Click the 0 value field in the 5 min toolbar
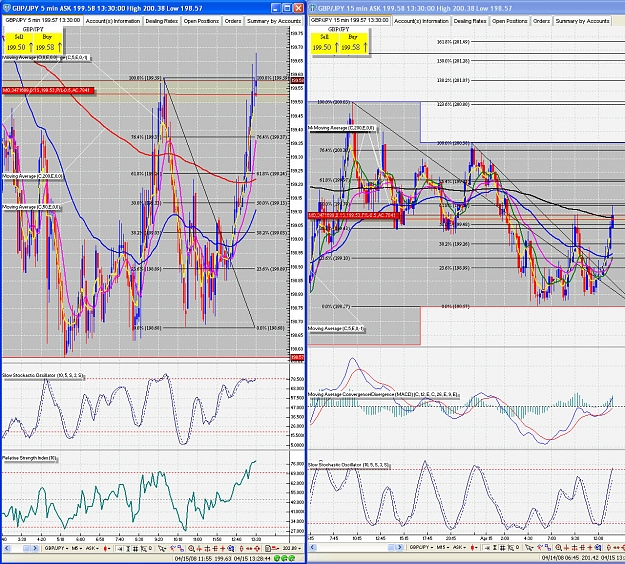625x564 pixels. point(151,548)
